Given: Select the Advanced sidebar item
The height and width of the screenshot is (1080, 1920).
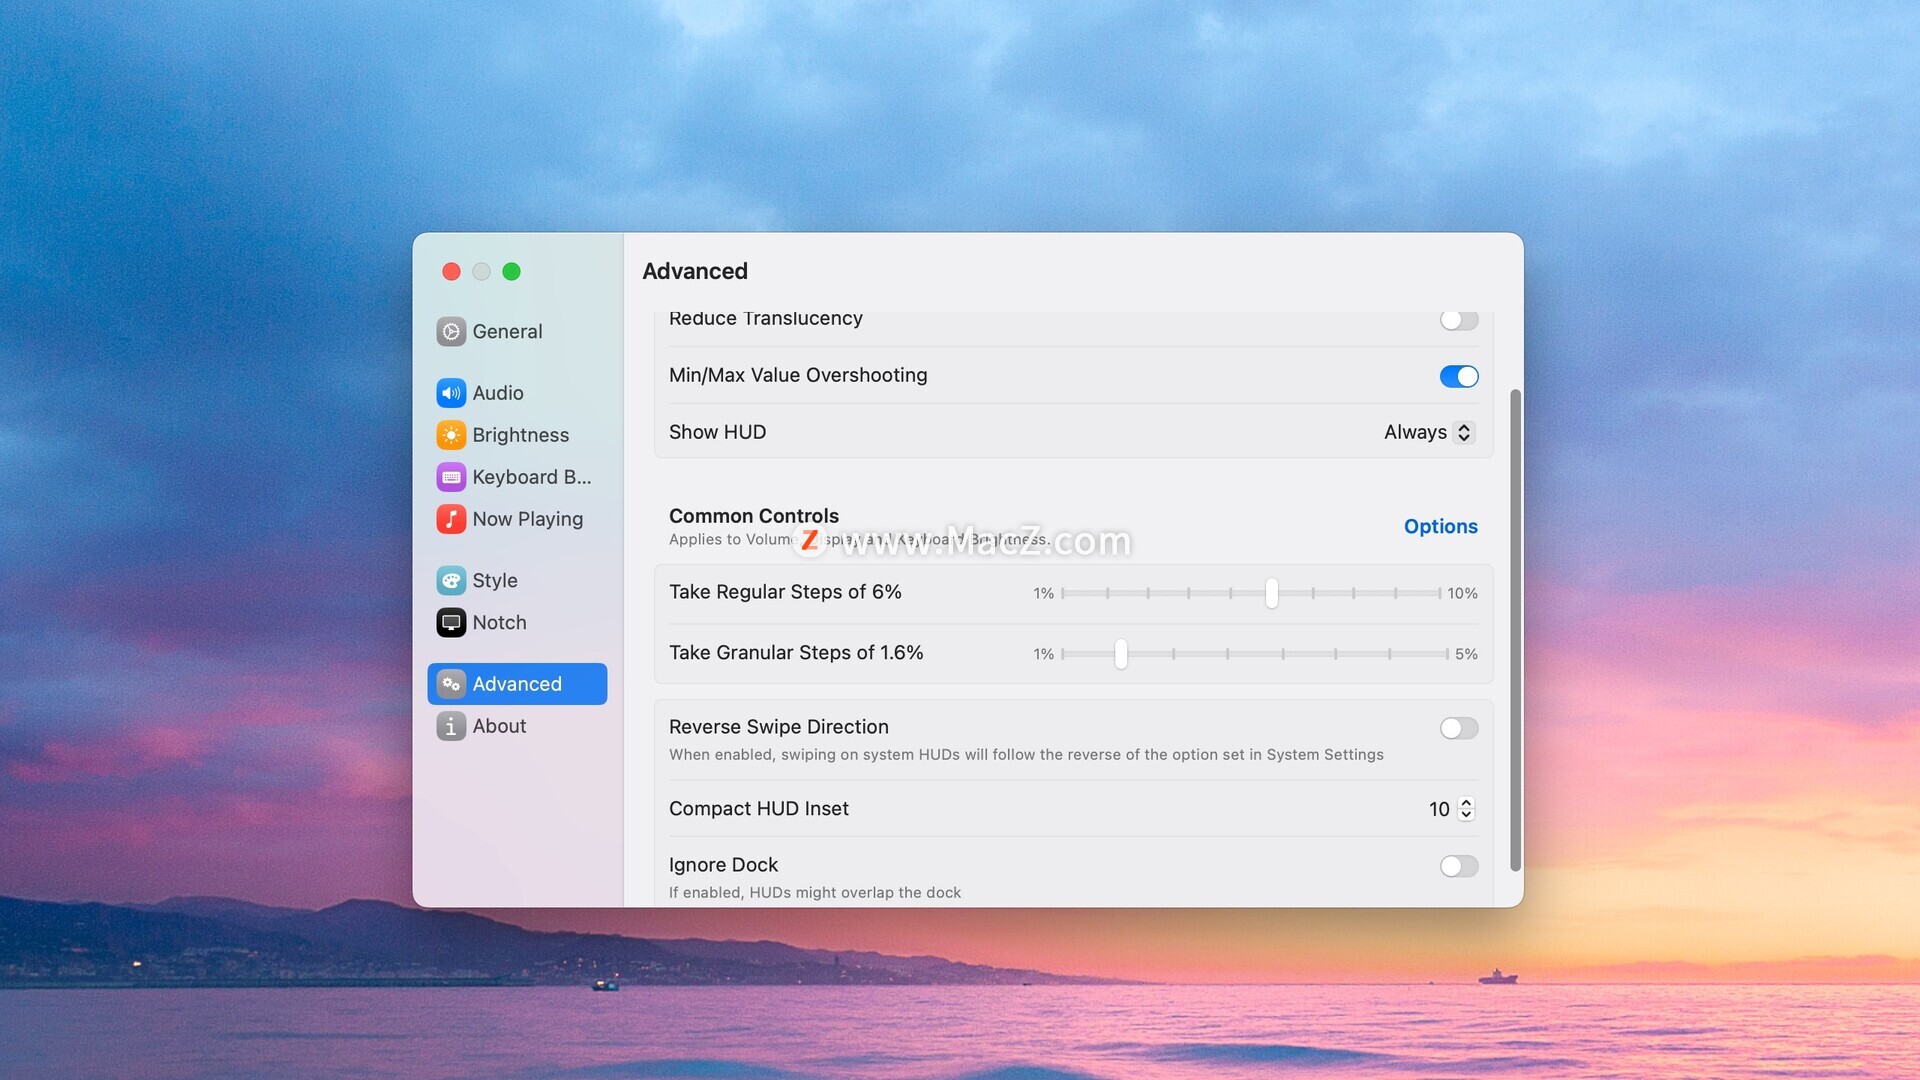Looking at the screenshot, I should coord(517,684).
